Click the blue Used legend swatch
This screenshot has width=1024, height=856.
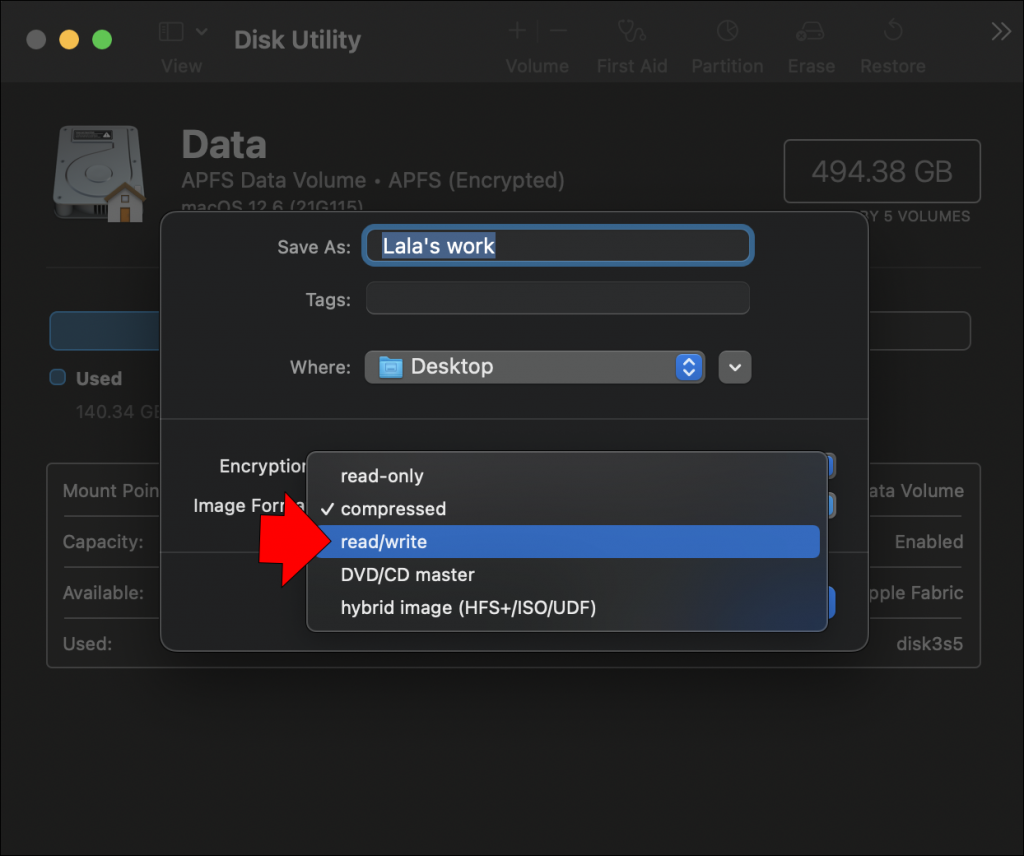click(x=56, y=378)
